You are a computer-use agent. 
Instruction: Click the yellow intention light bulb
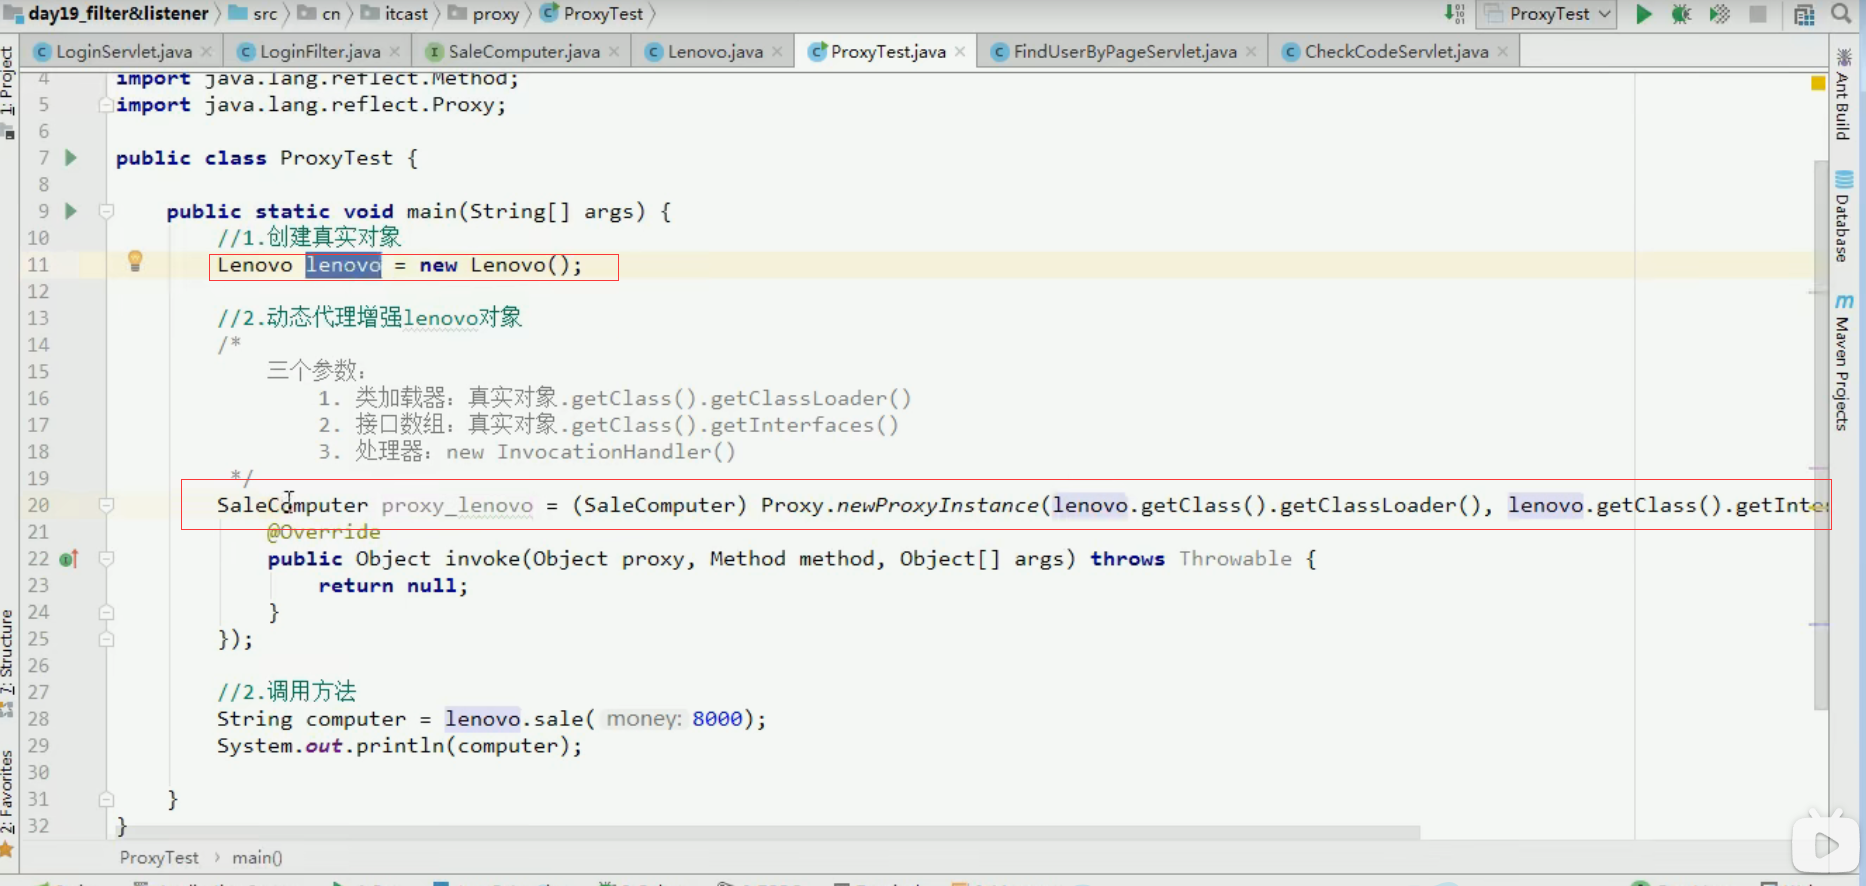click(135, 262)
